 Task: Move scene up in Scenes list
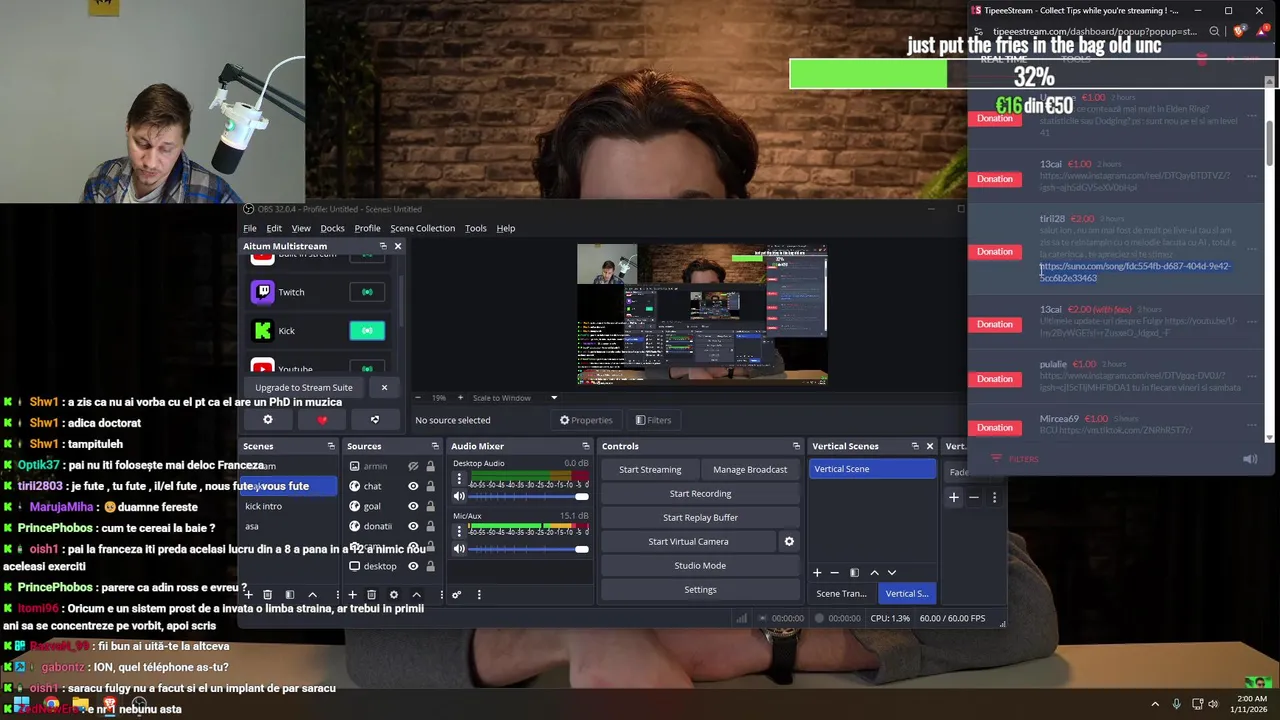(x=312, y=595)
